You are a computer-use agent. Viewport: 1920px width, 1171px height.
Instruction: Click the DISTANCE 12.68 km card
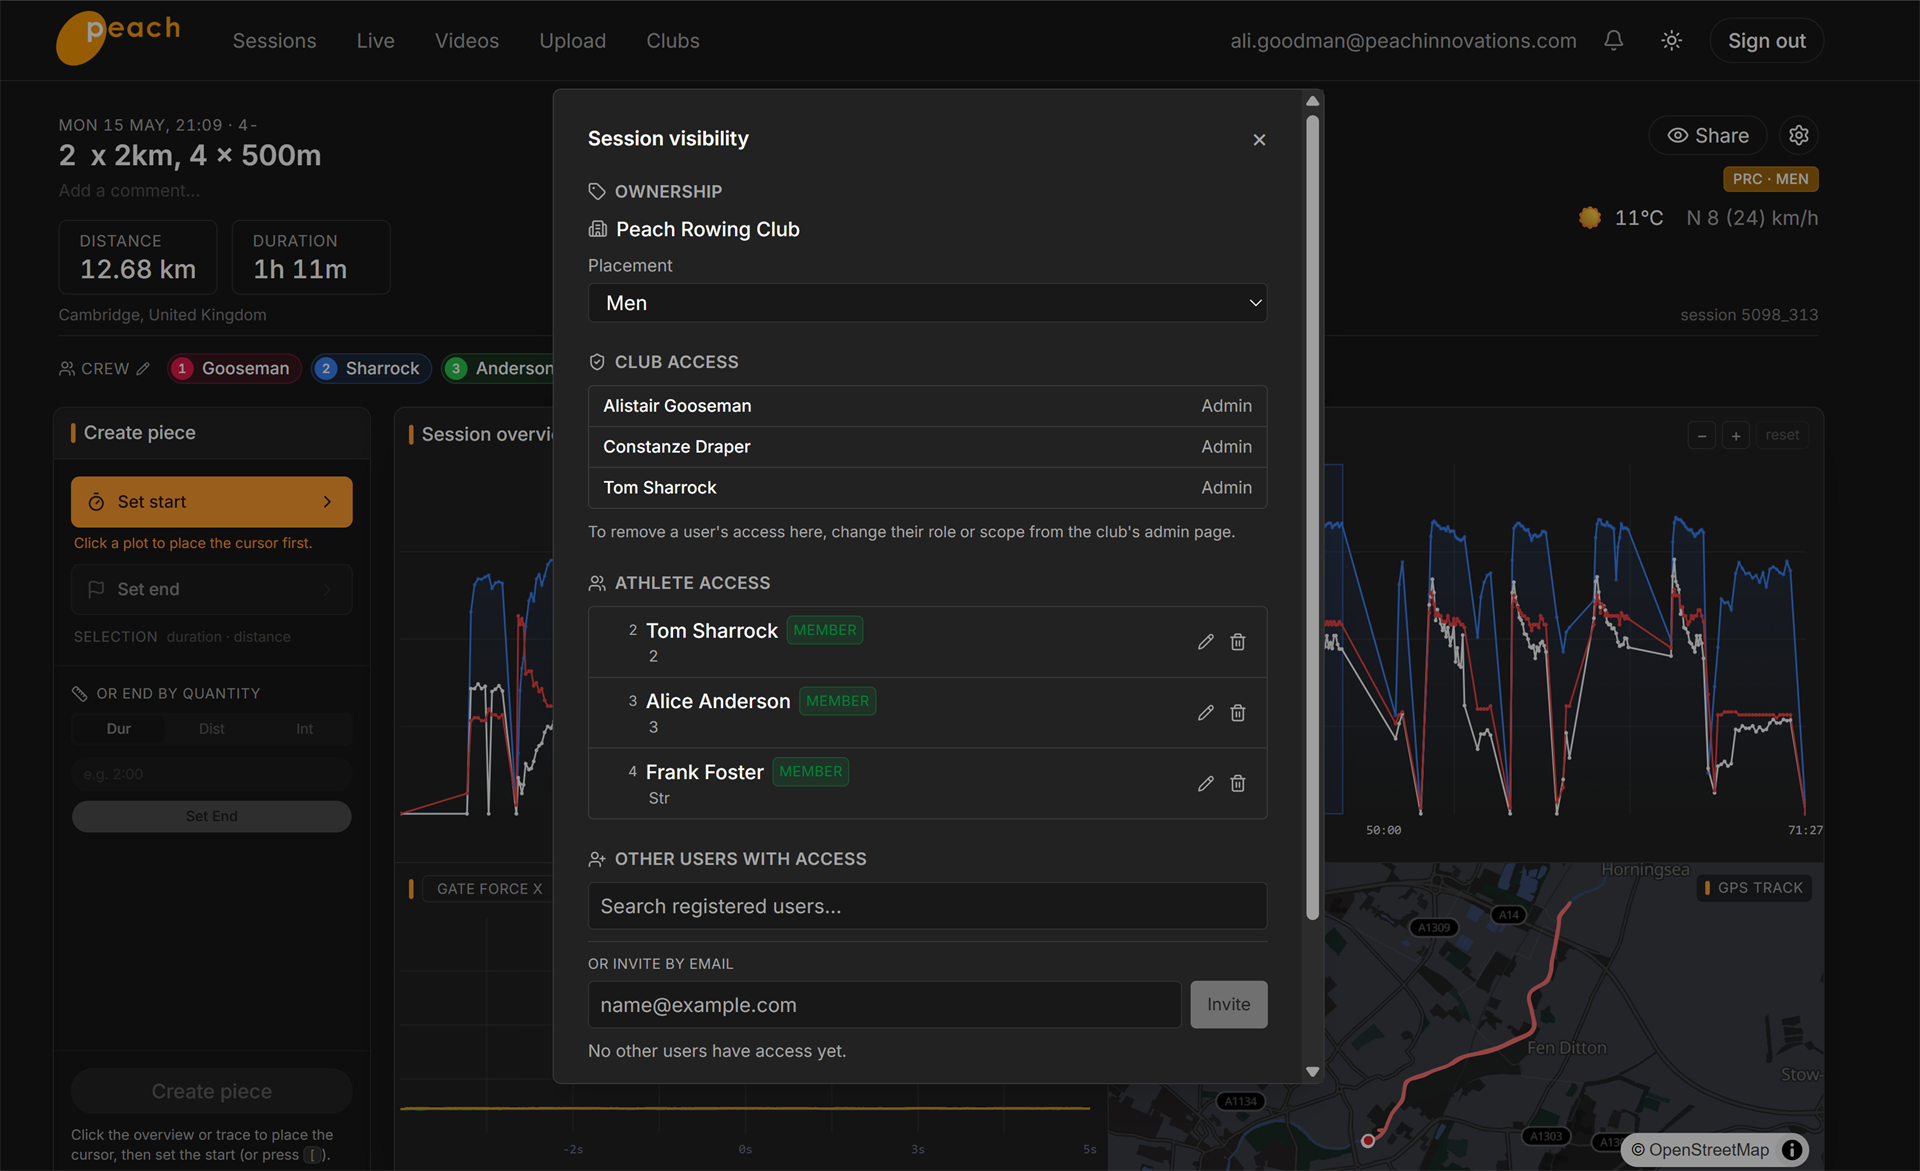(138, 258)
